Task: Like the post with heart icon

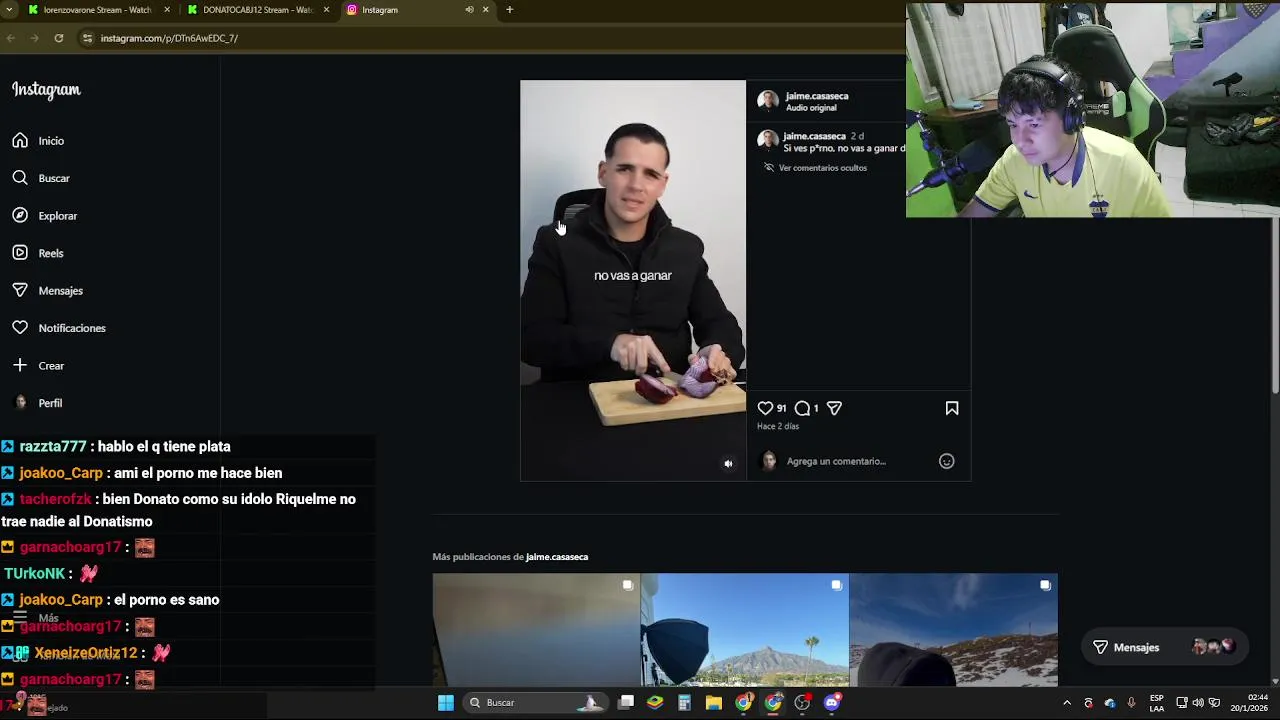Action: click(x=765, y=408)
